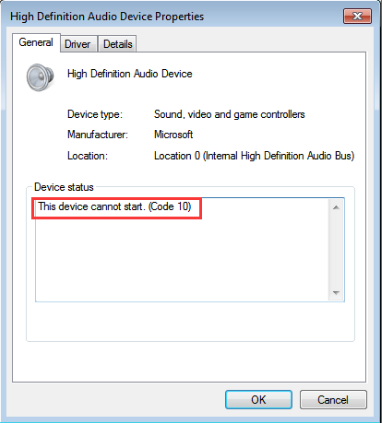Click the "This device cannot start" message
Viewport: 382px width, 423px height.
[114, 207]
